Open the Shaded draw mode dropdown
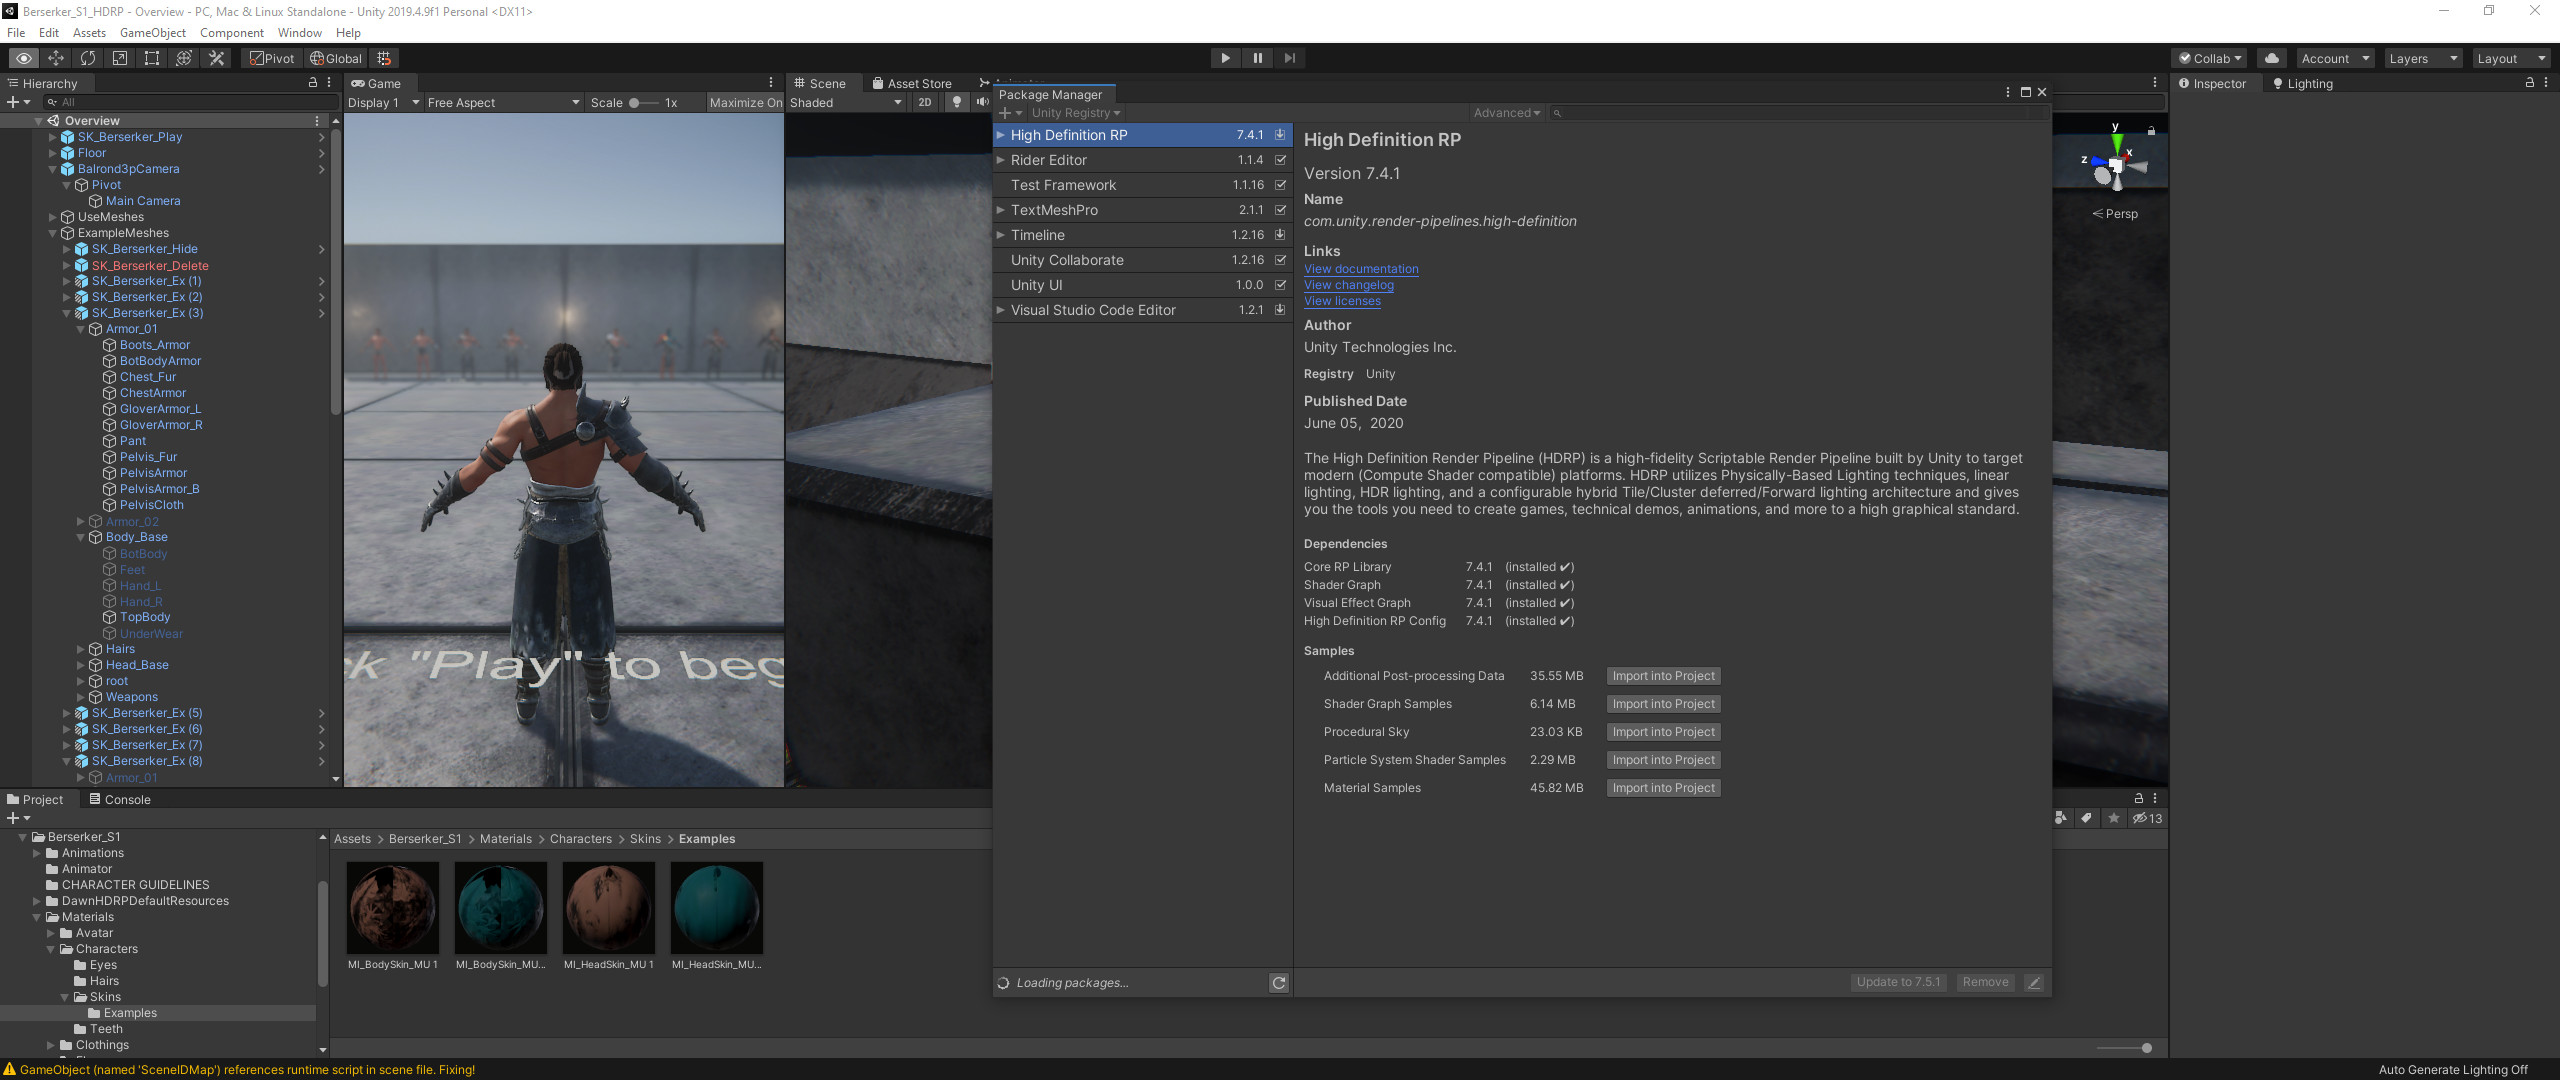This screenshot has width=2560, height=1080. pos(846,102)
